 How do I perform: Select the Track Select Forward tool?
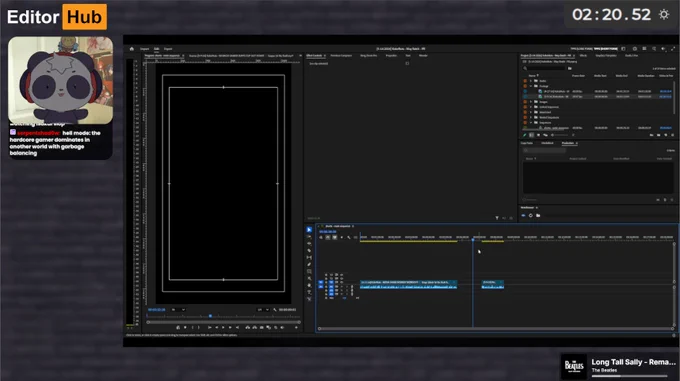[x=309, y=237]
